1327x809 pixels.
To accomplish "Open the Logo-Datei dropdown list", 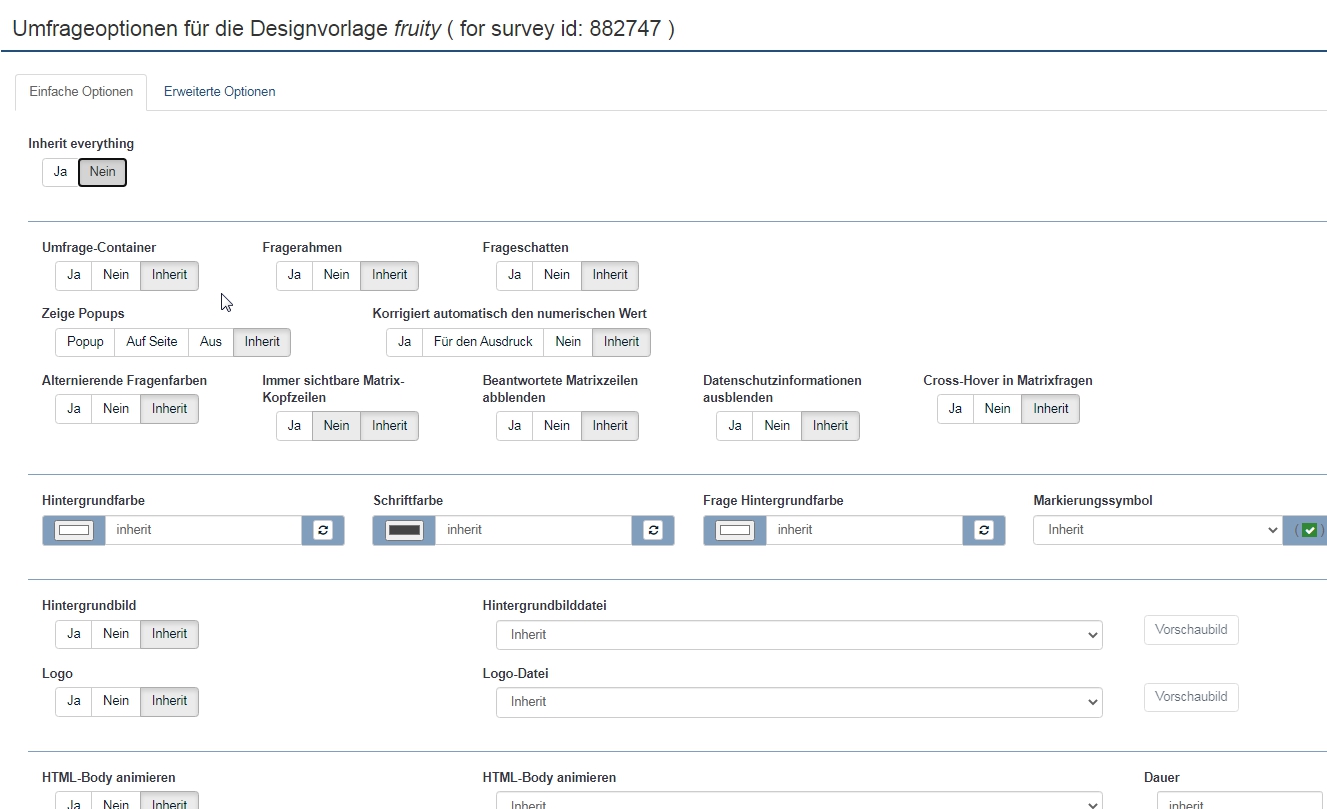I will coord(798,702).
